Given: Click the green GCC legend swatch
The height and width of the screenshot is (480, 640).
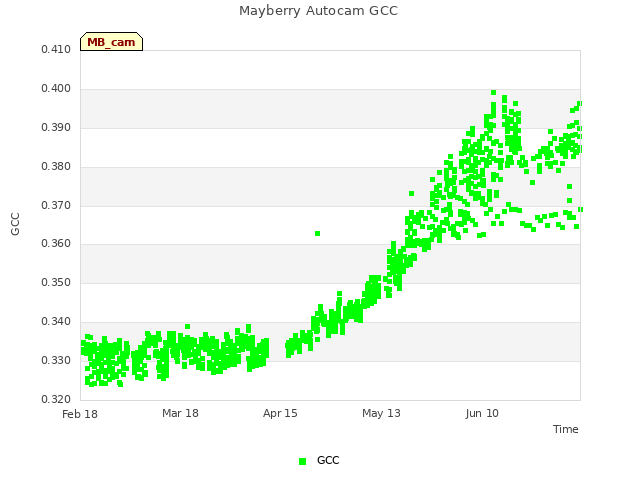Looking at the screenshot, I should pos(302,461).
